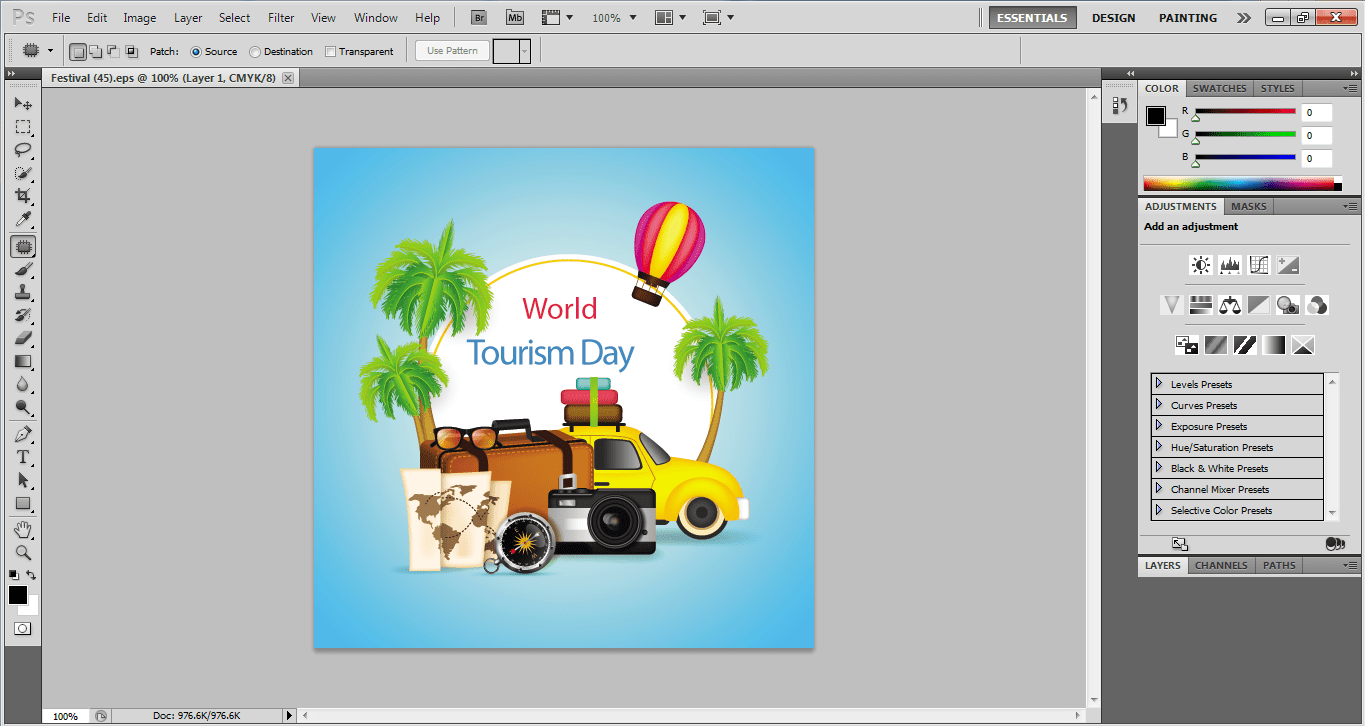Select the Horizontal Type tool

22,457
